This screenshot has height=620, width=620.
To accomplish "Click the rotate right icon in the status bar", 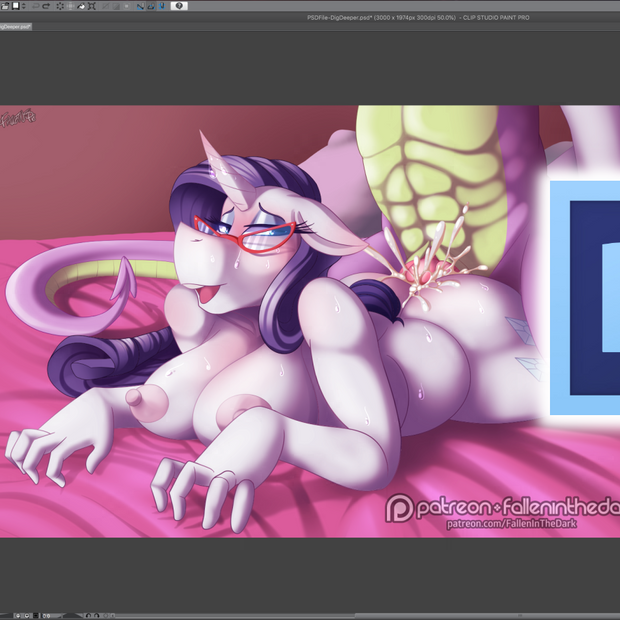I will (96, 616).
